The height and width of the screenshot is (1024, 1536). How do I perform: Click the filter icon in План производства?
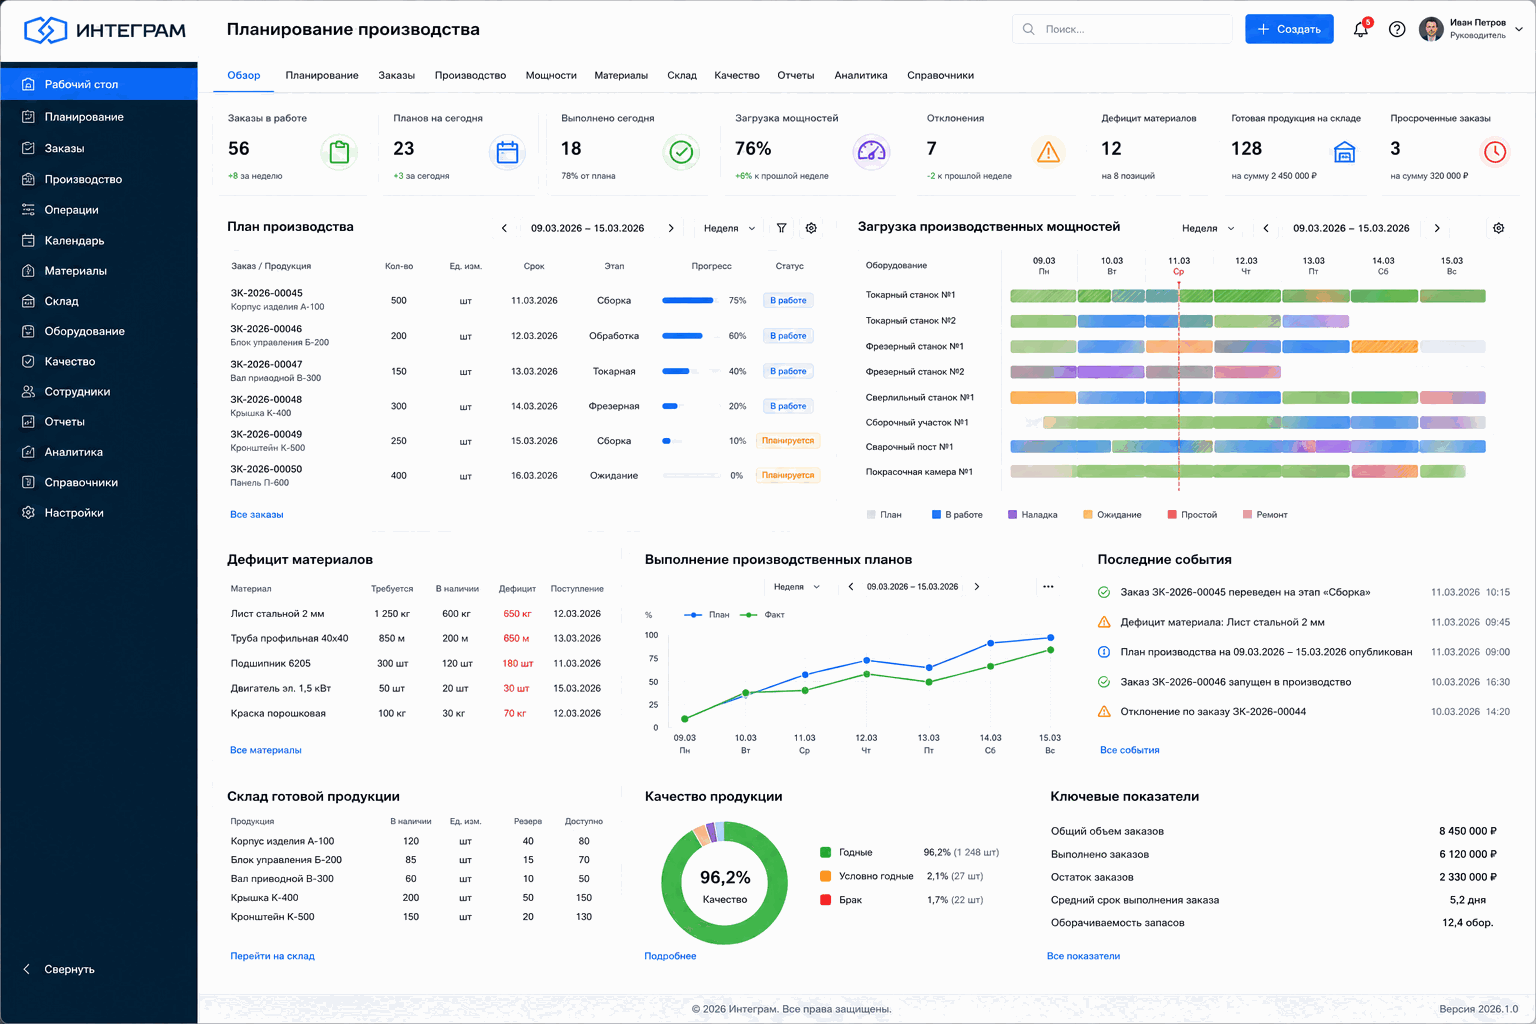point(782,228)
